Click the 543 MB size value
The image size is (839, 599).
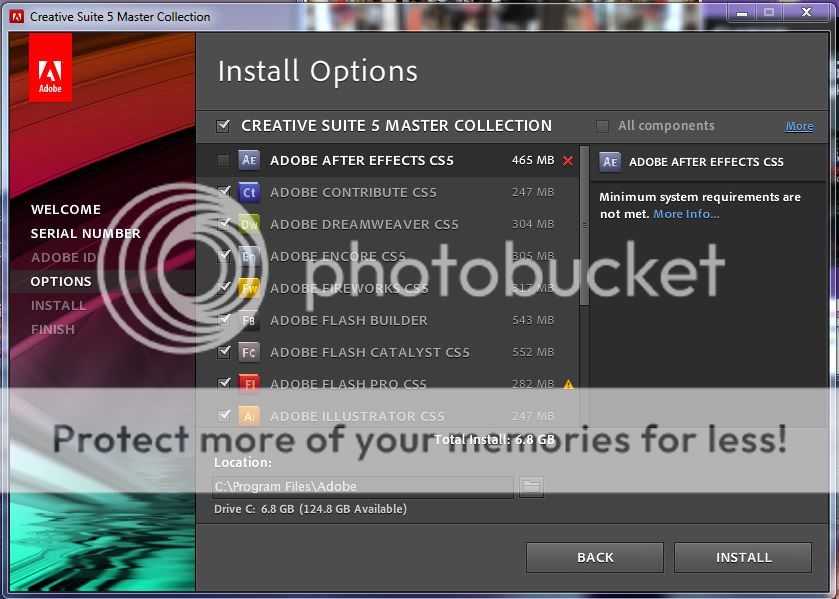[x=533, y=320]
